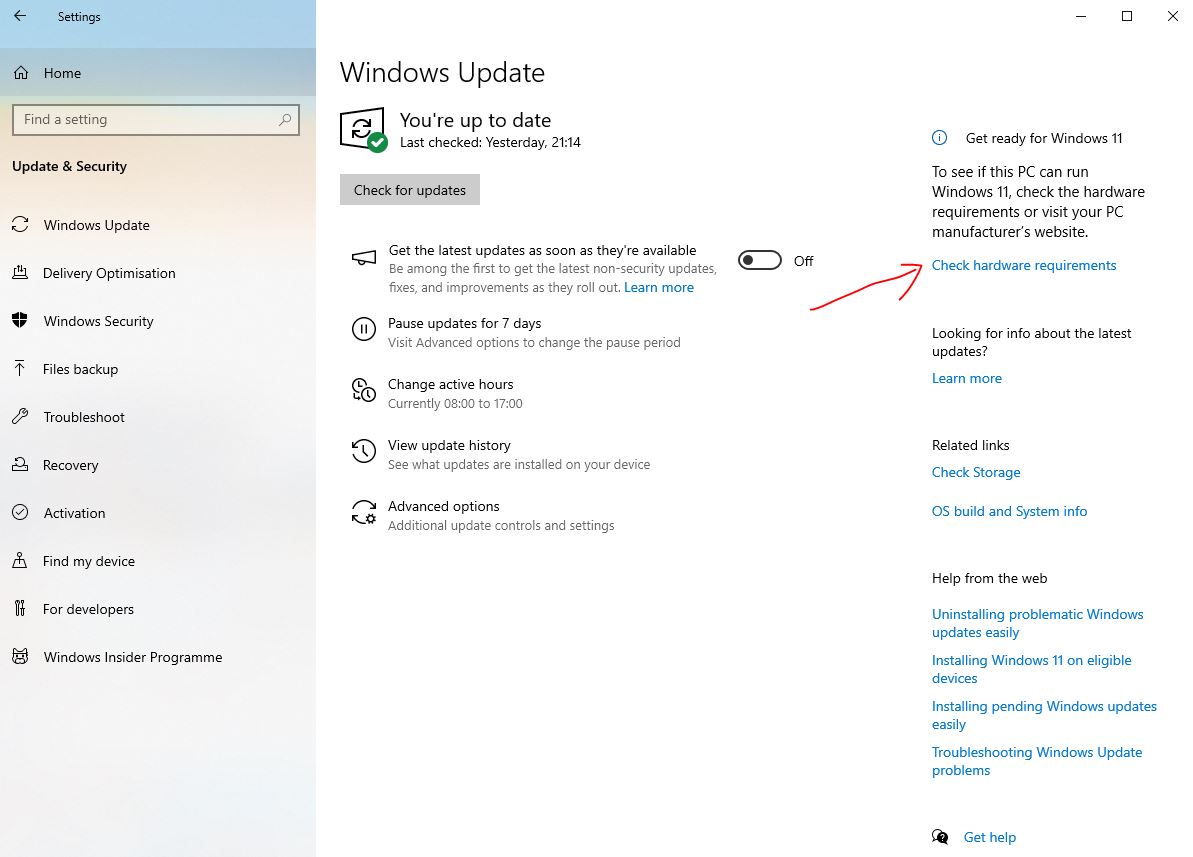The image size is (1193, 857).
Task: Click the Windows Insider Programme cat icon
Action: [x=21, y=656]
